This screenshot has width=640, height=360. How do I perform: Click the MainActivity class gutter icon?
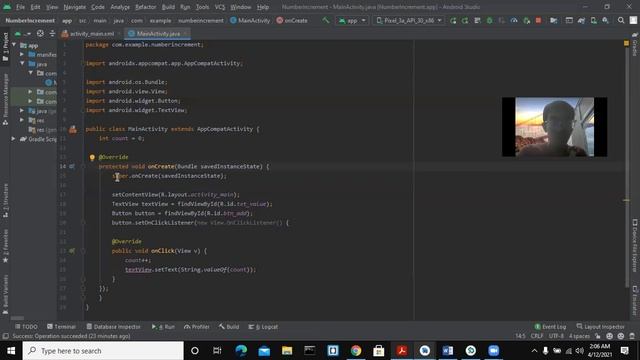coord(73,129)
